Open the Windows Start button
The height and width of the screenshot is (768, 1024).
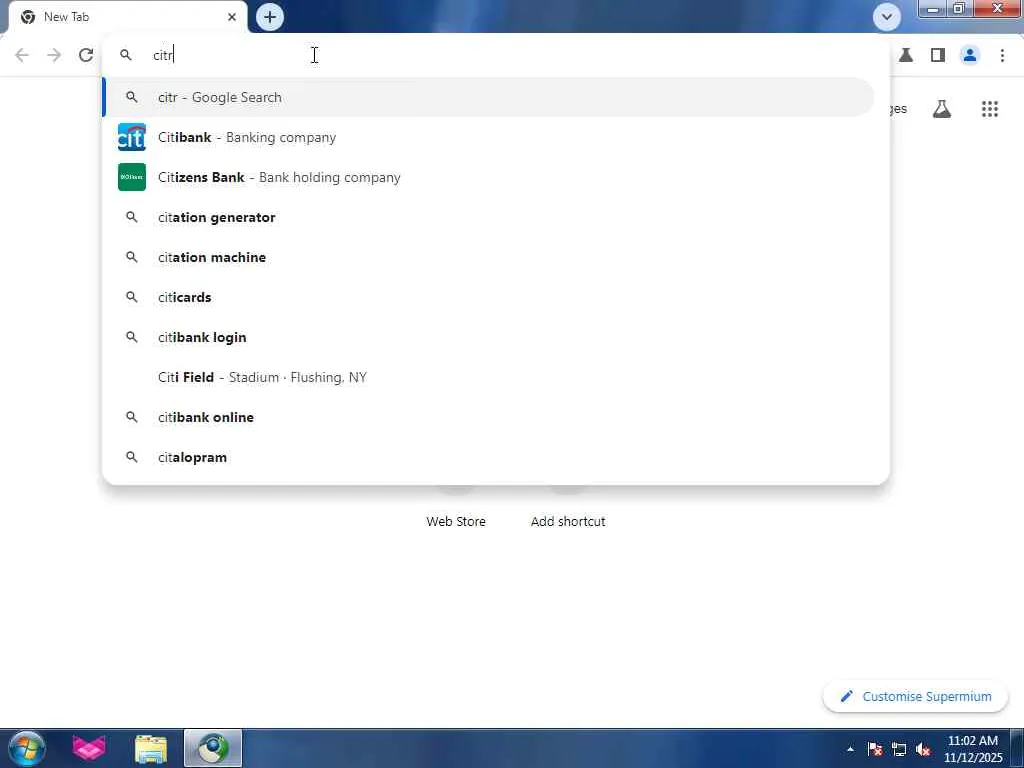tap(26, 748)
